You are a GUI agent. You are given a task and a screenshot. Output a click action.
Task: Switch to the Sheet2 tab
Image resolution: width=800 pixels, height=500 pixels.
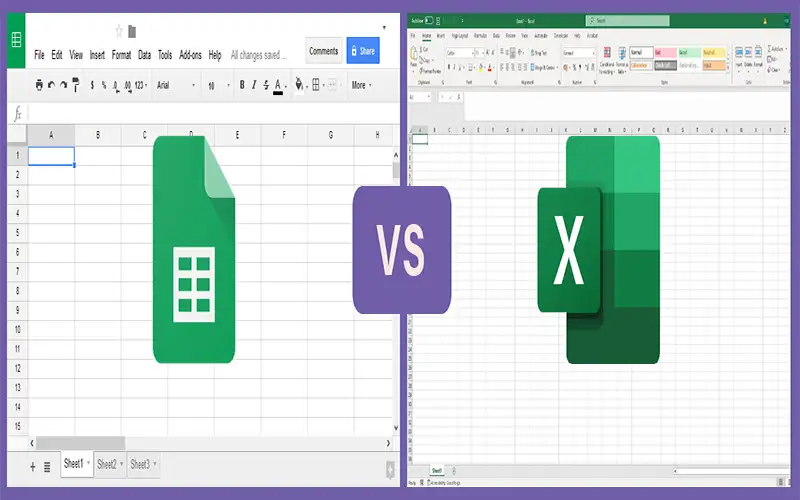click(x=109, y=465)
